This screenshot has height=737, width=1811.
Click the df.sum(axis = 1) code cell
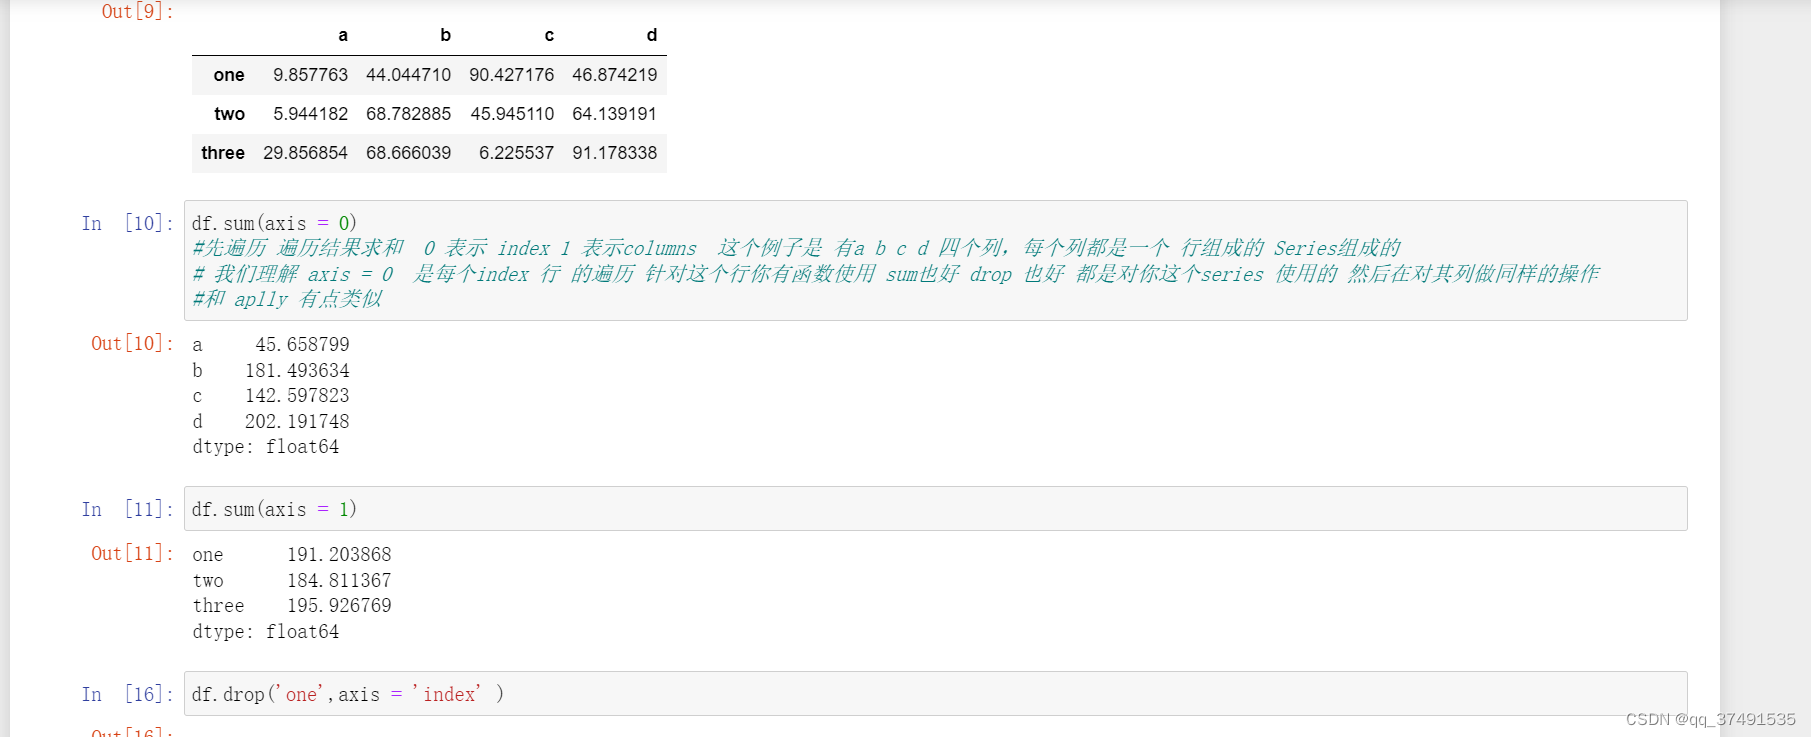(935, 509)
